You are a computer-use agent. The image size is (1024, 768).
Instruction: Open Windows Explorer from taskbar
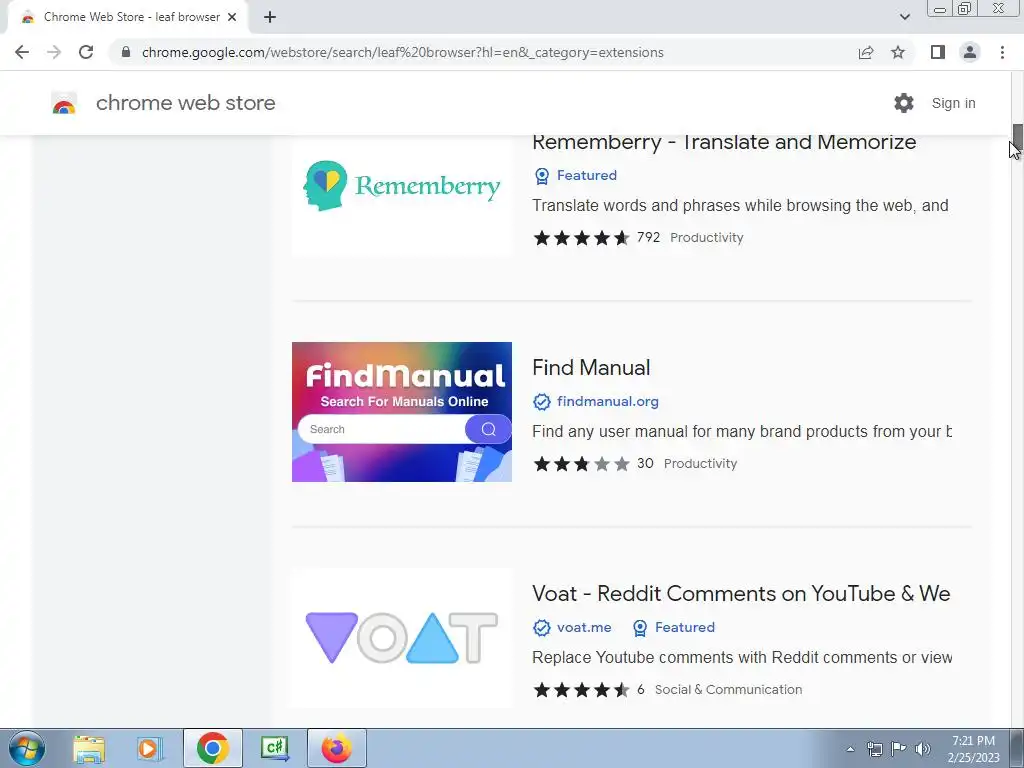(x=89, y=748)
